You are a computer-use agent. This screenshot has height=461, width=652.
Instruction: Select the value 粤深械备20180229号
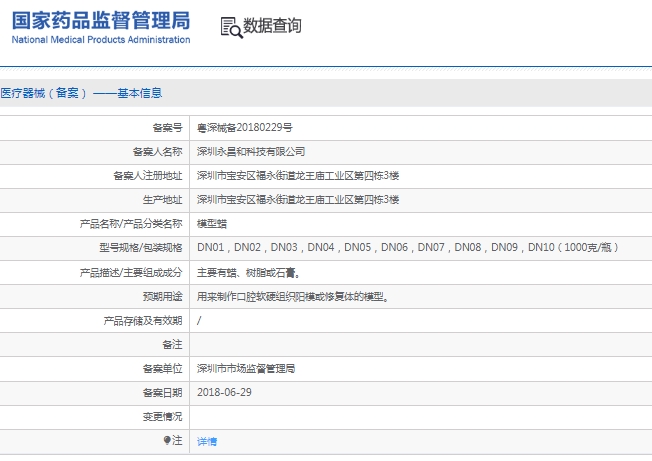click(244, 128)
